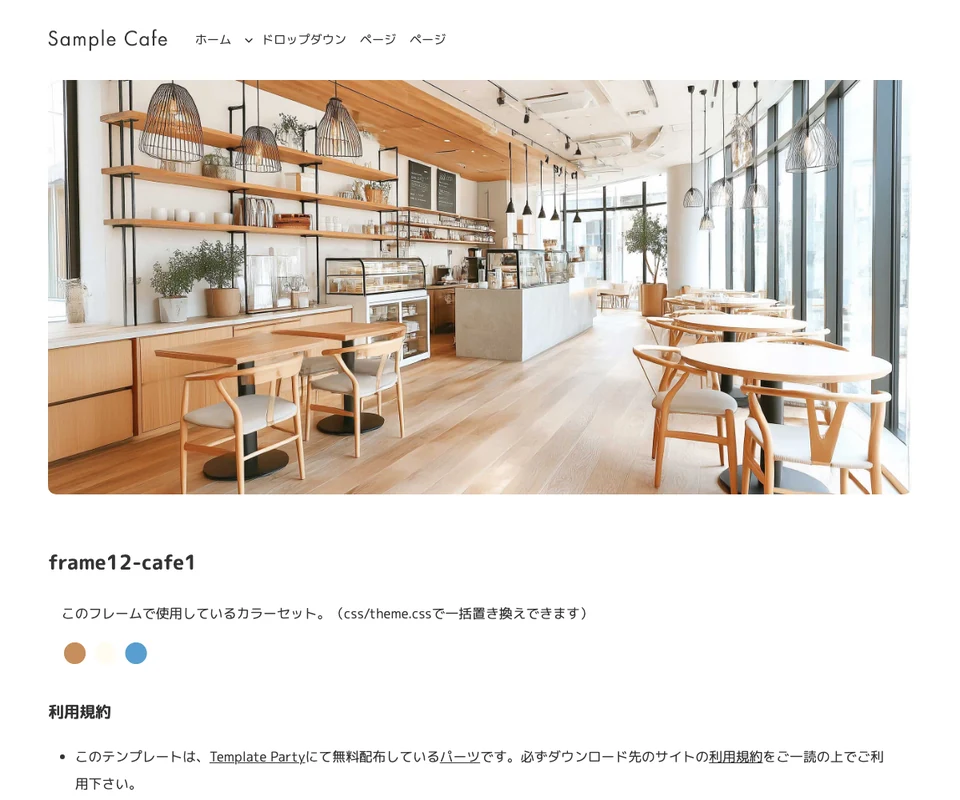Image resolution: width=960 pixels, height=800 pixels.
Task: Click the frame12-cafe1 heading
Action: (122, 562)
